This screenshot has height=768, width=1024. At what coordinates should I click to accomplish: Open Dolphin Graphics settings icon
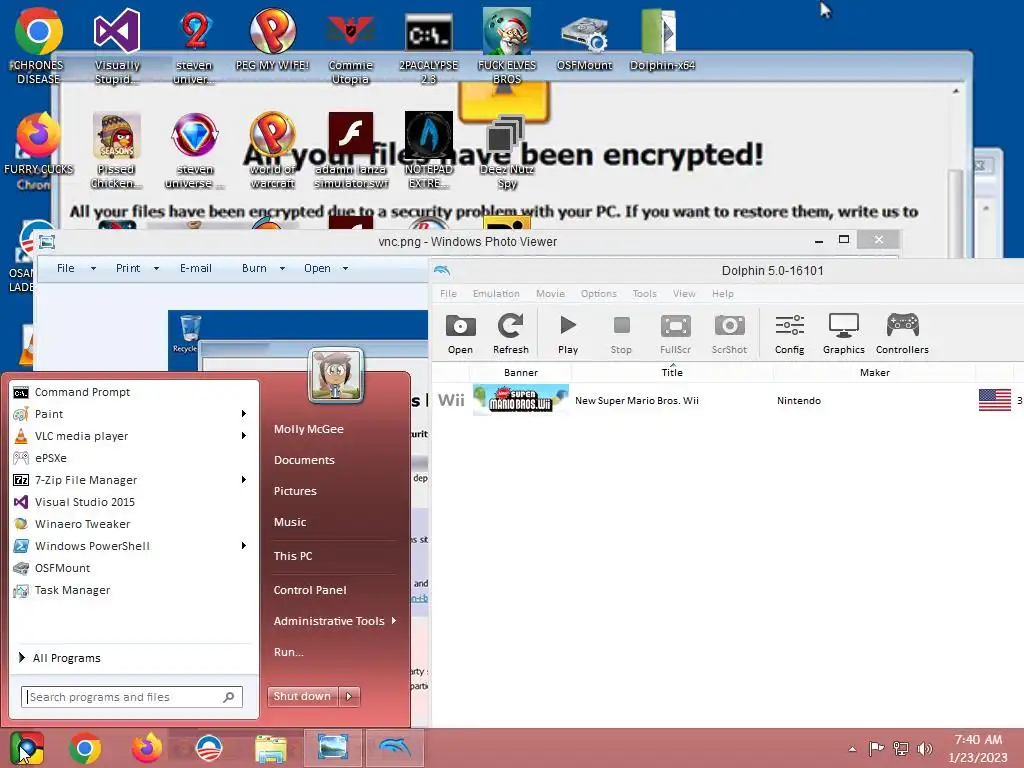click(x=843, y=334)
